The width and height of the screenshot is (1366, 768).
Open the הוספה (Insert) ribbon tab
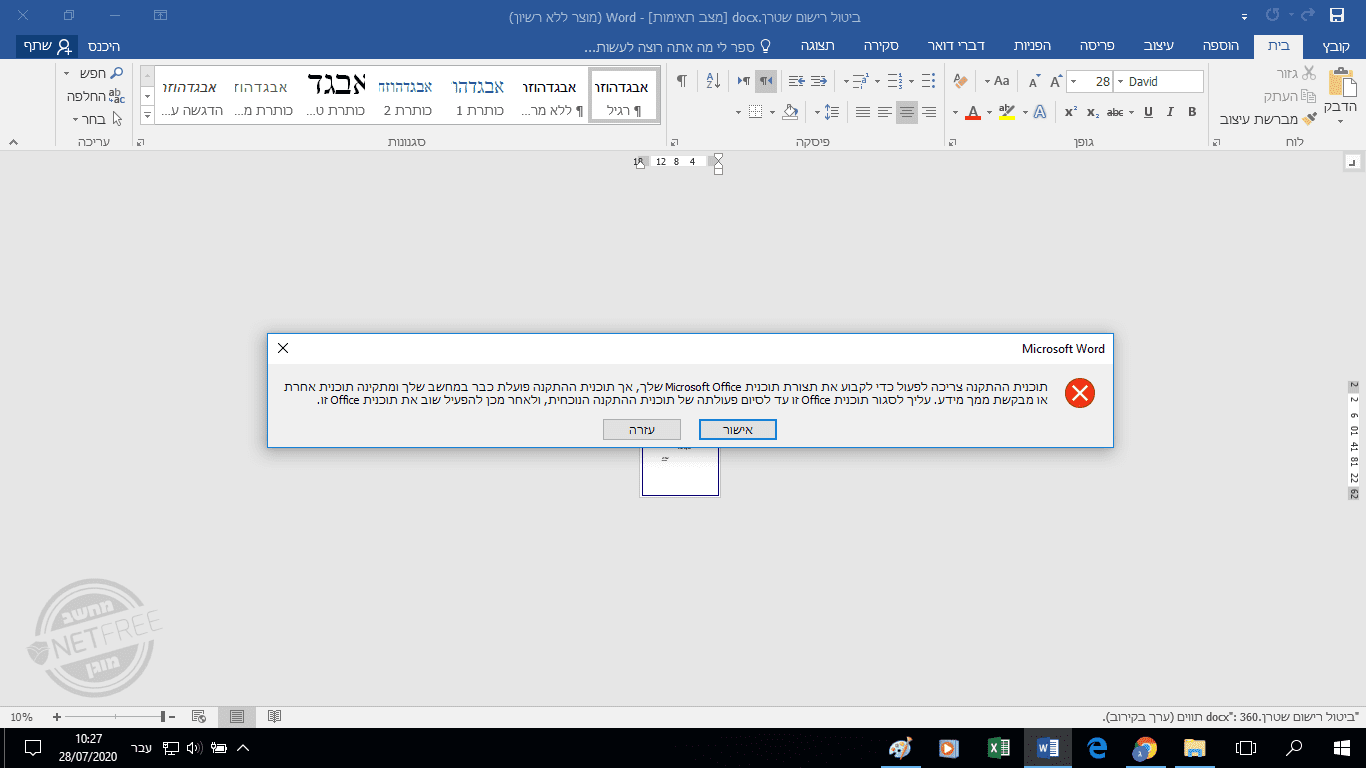(x=1221, y=46)
